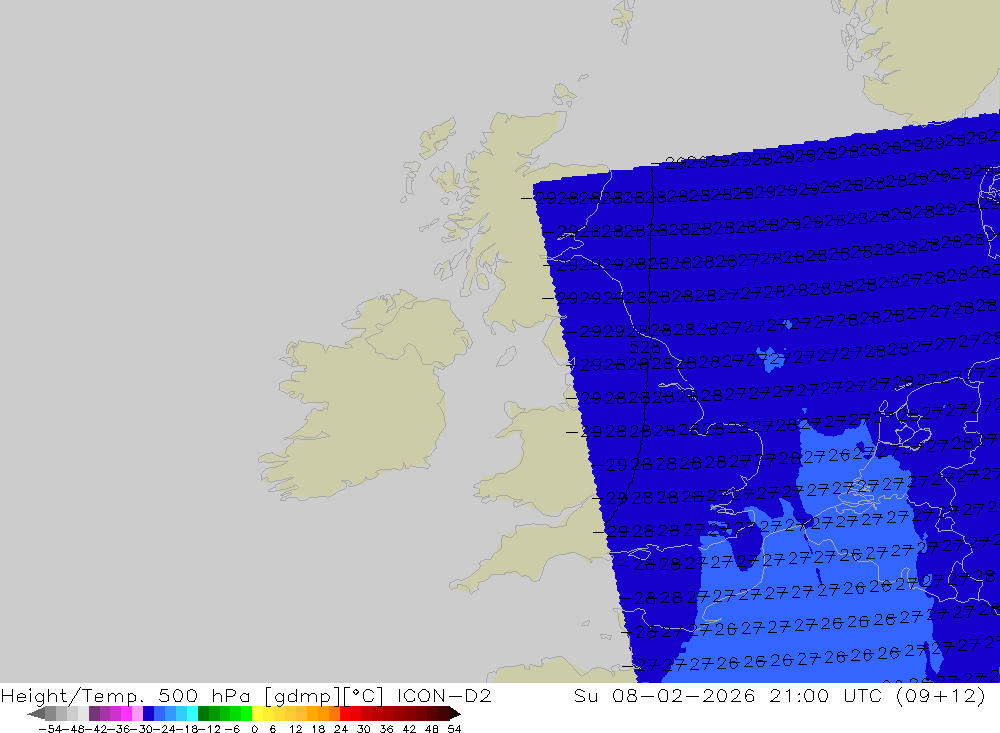The width and height of the screenshot is (1000, 733).
Task: Click the 12 colorbar scale label
Action: [x=295, y=729]
